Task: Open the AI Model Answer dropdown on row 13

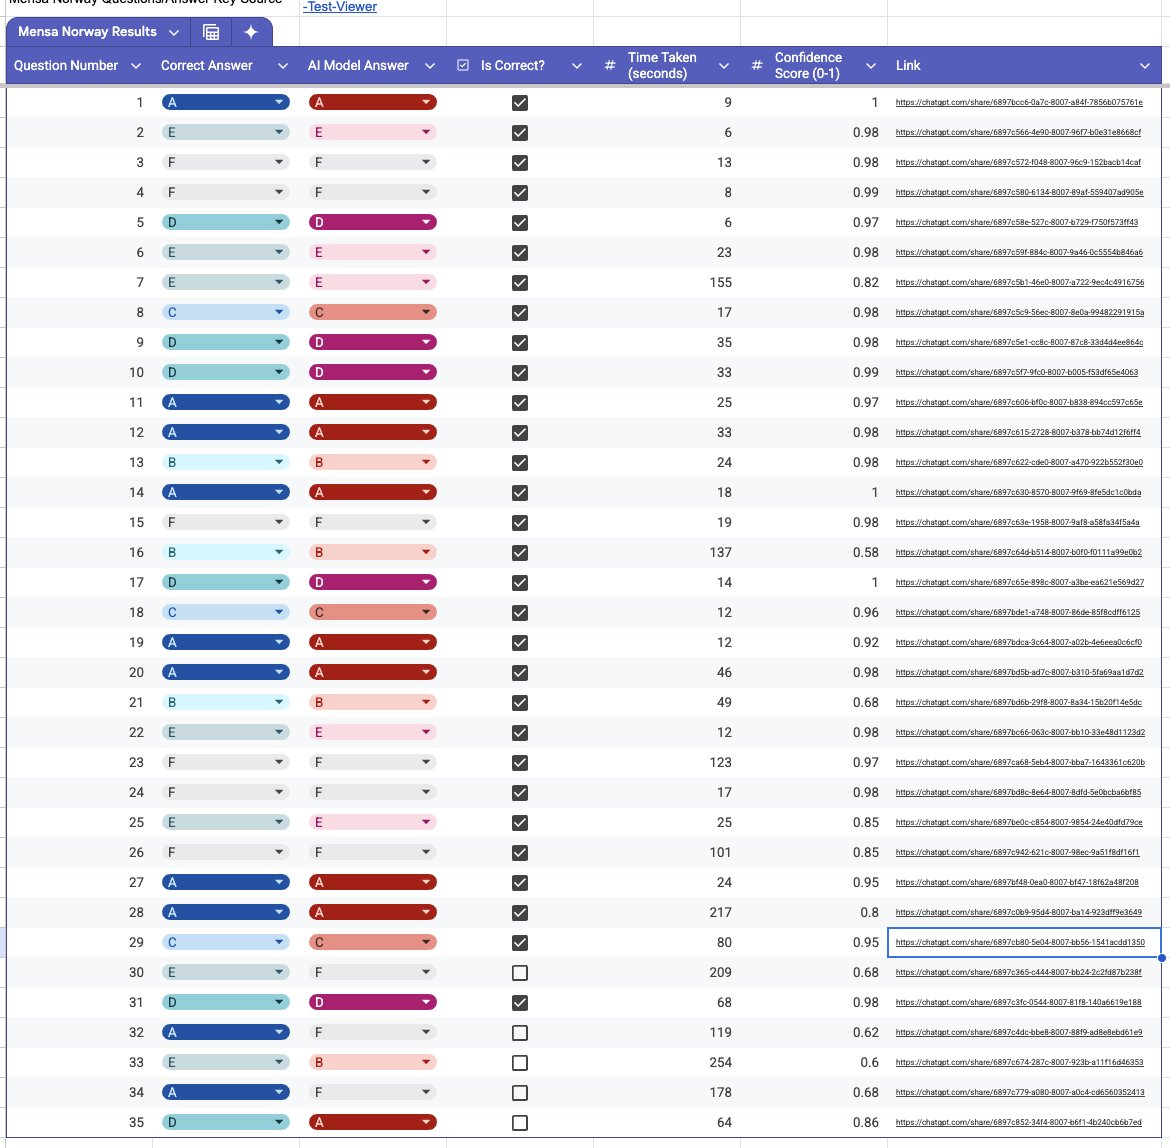Action: [427, 462]
